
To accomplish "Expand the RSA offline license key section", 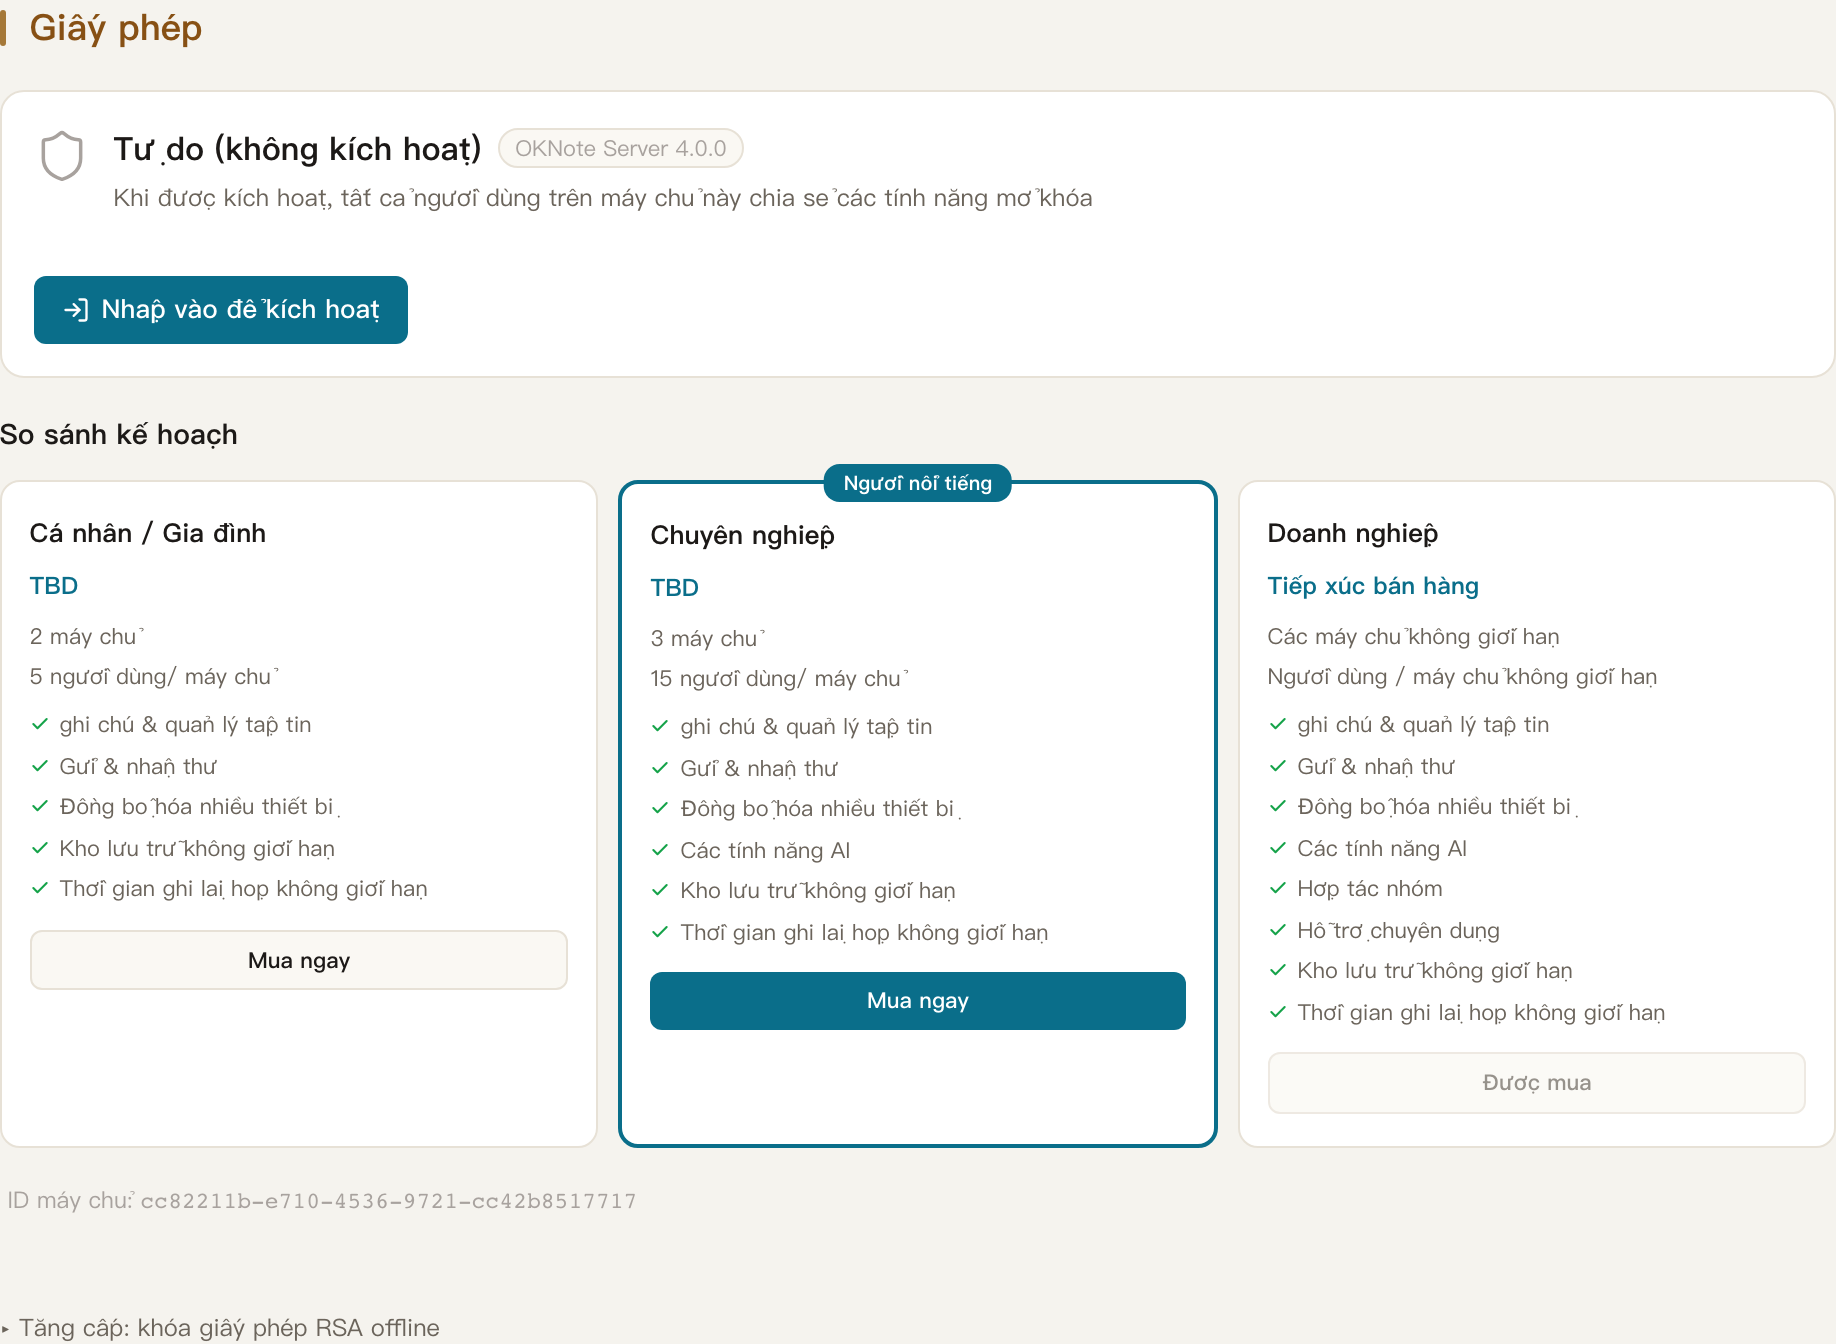I will coord(221,1328).
